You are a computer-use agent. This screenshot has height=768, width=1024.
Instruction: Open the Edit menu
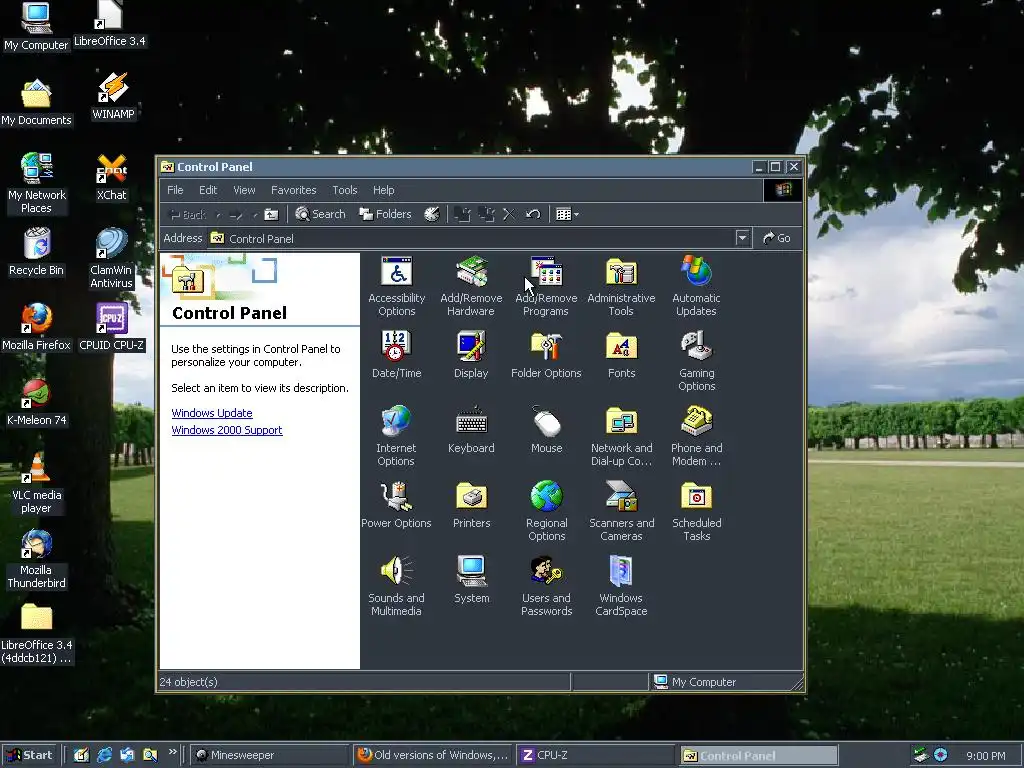pyautogui.click(x=208, y=190)
